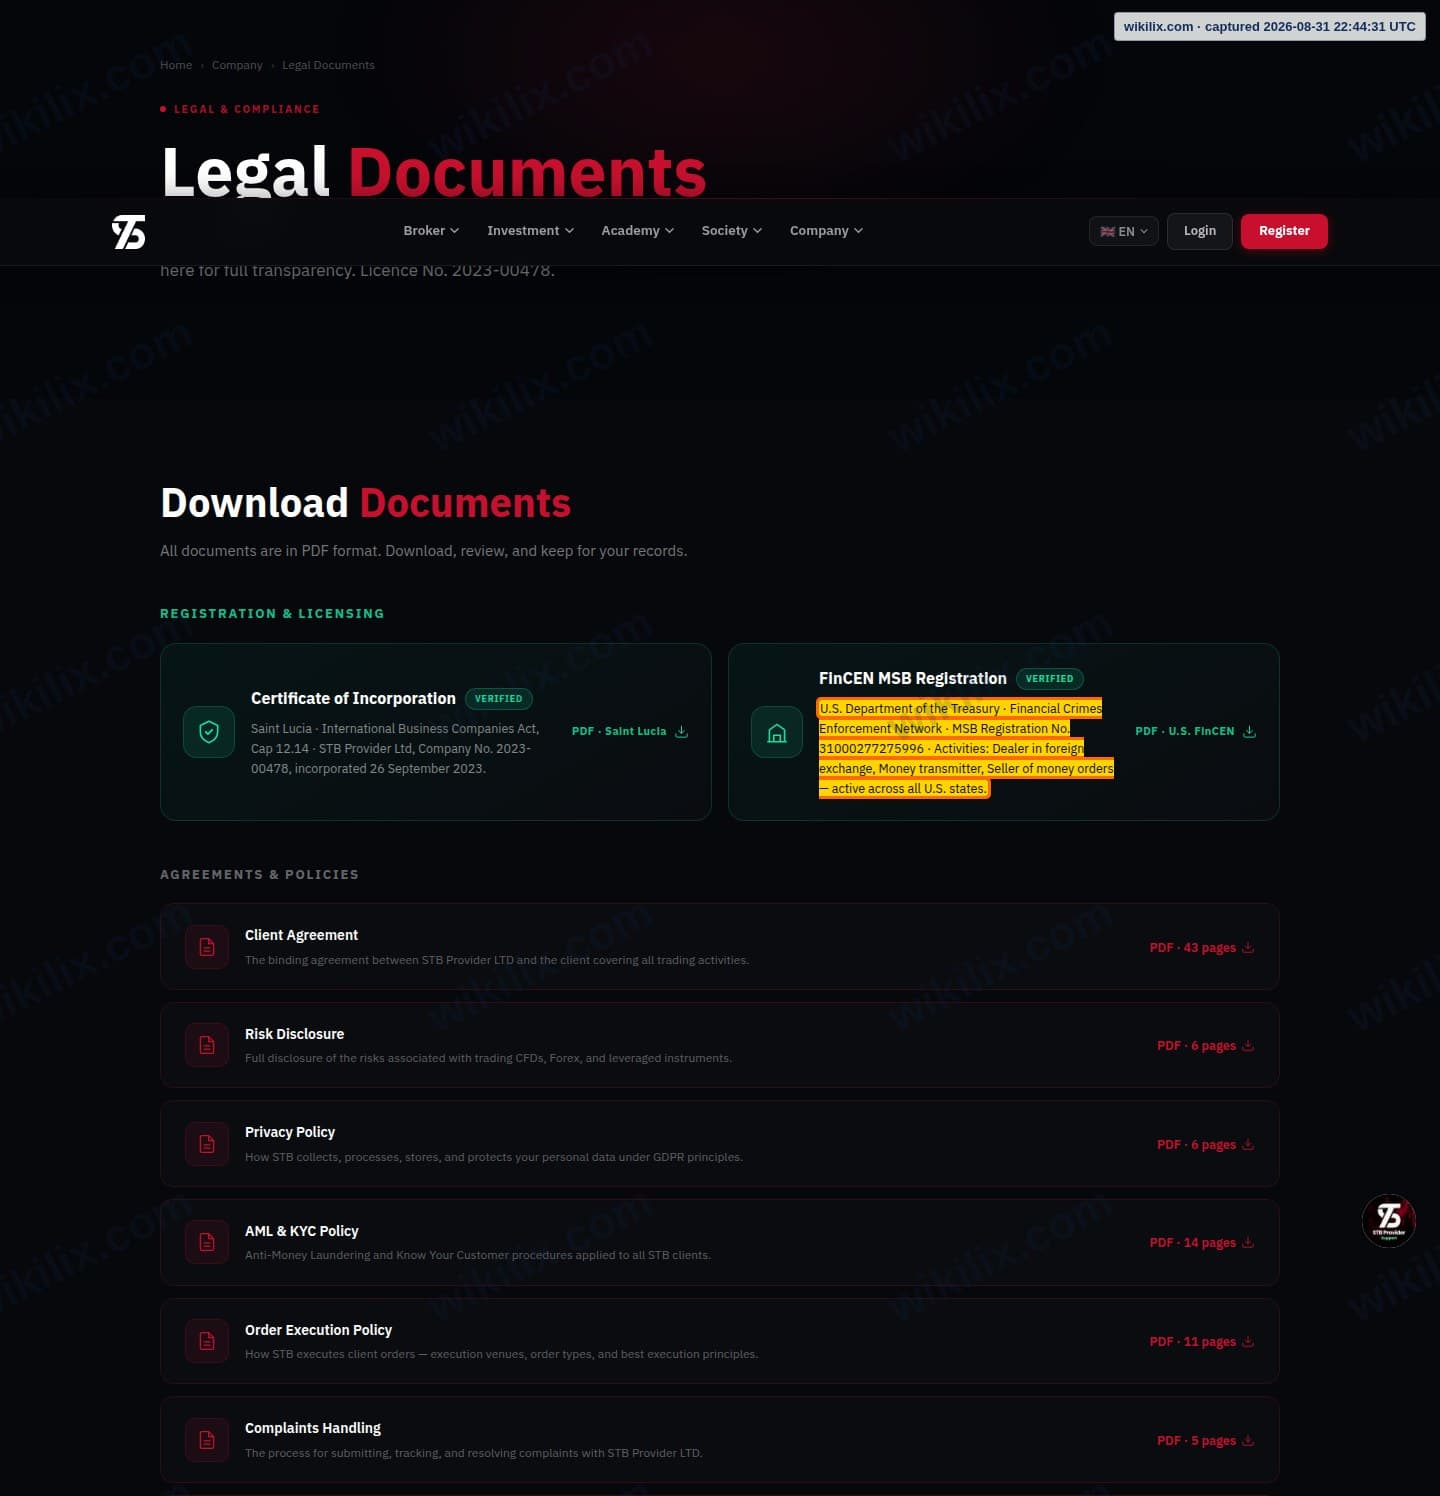Viewport: 1440px width, 1496px height.
Task: Download the Client Agreement PDF · 43 pages
Action: pos(1202,947)
